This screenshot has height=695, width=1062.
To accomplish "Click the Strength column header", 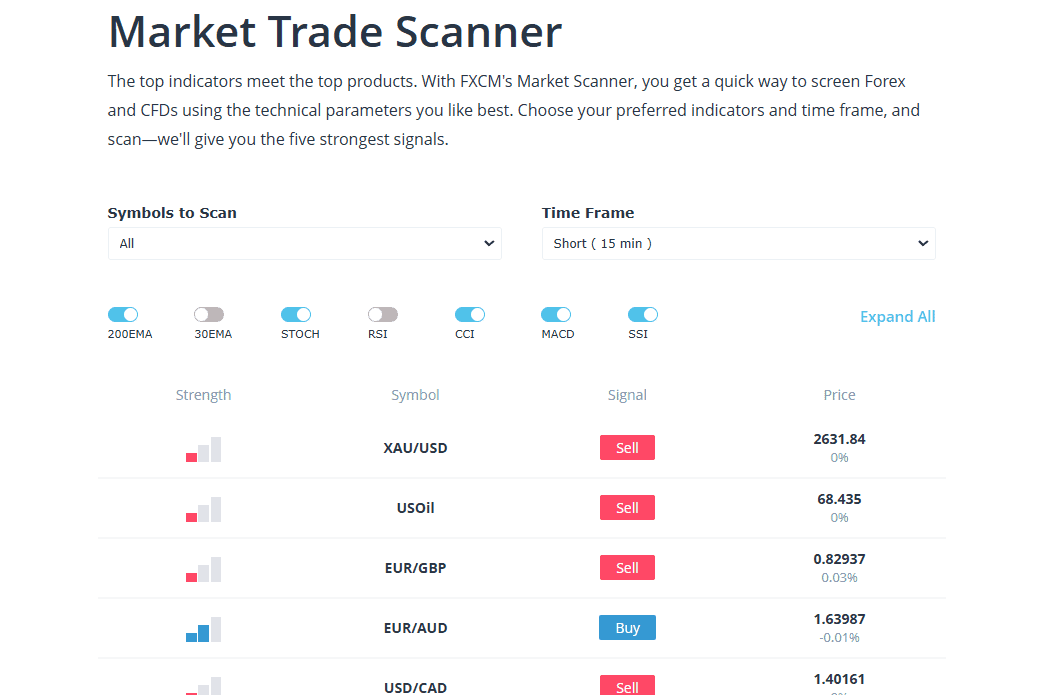I will pos(203,394).
